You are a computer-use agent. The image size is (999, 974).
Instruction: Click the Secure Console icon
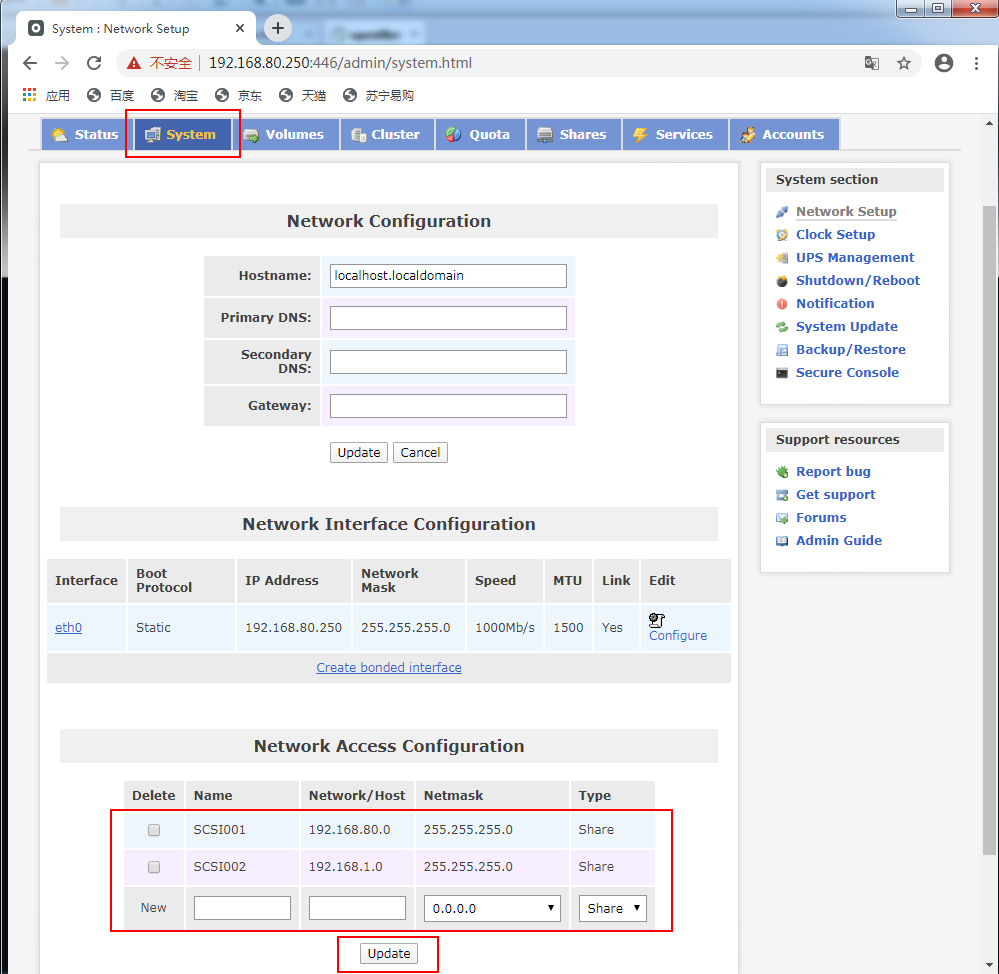pos(782,372)
